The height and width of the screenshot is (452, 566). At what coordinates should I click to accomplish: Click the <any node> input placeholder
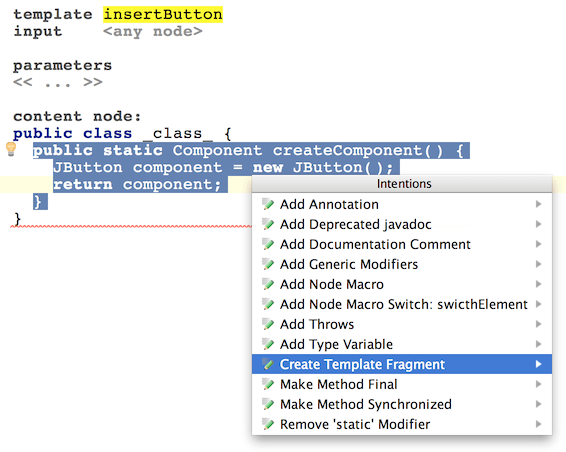tap(153, 31)
